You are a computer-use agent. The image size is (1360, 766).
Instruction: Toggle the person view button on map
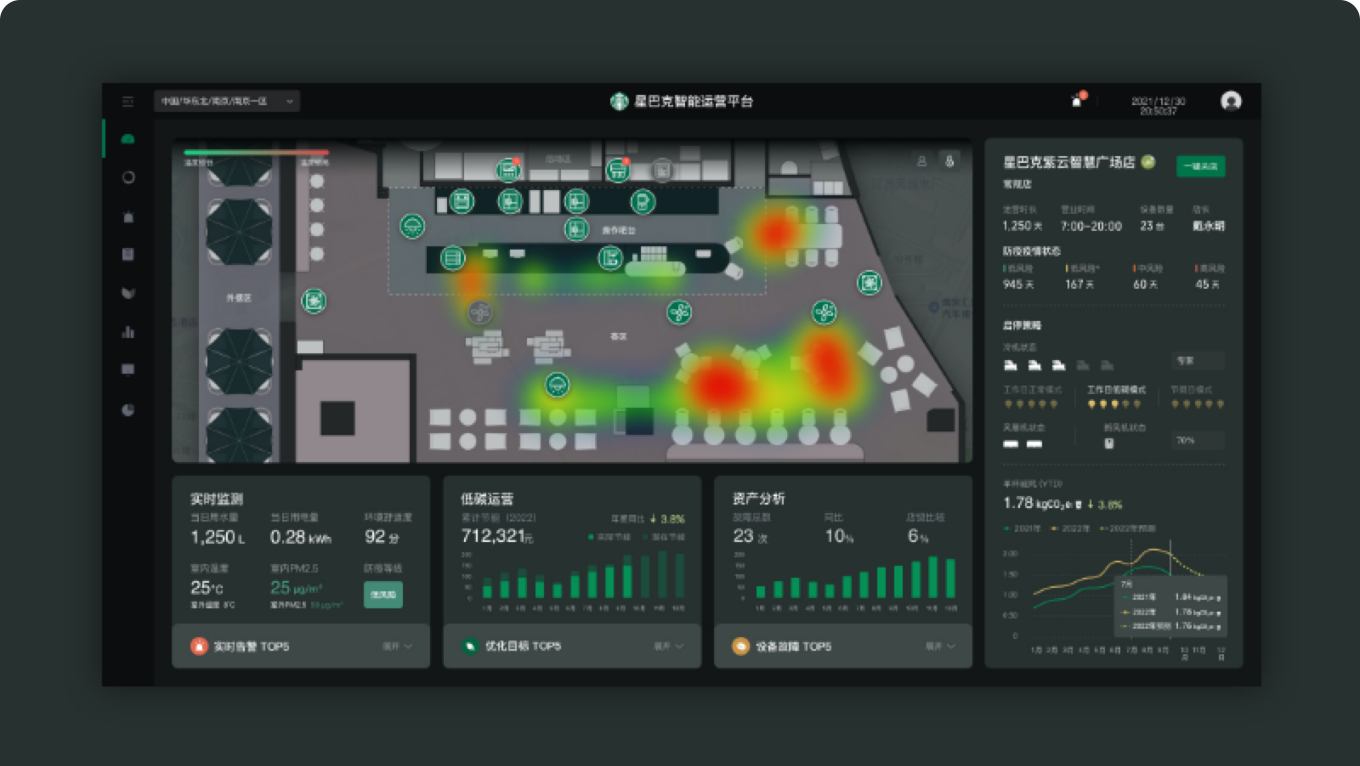coord(921,161)
